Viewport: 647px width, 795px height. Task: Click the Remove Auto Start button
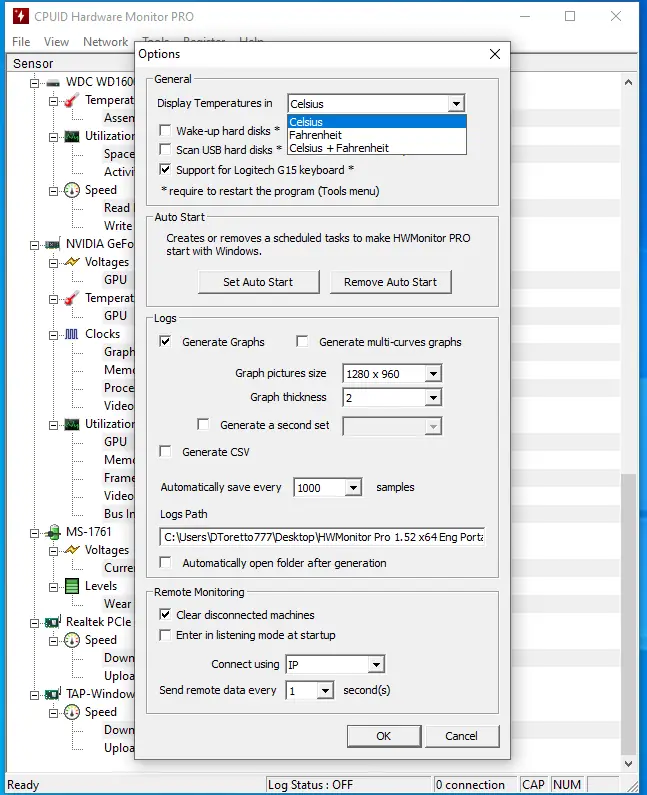390,282
